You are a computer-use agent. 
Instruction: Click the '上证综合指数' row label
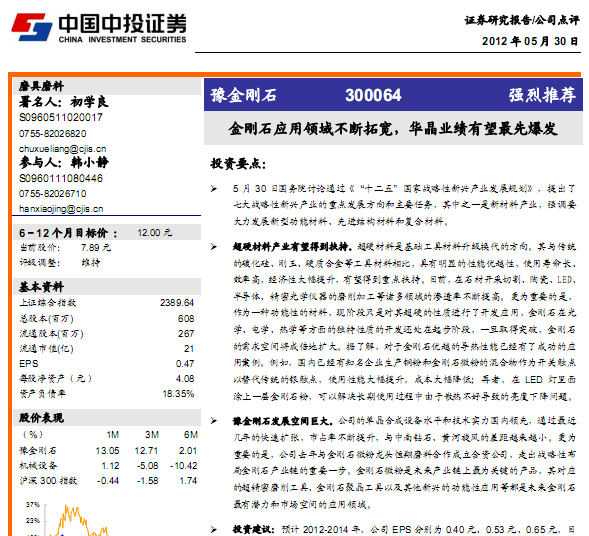coord(48,302)
